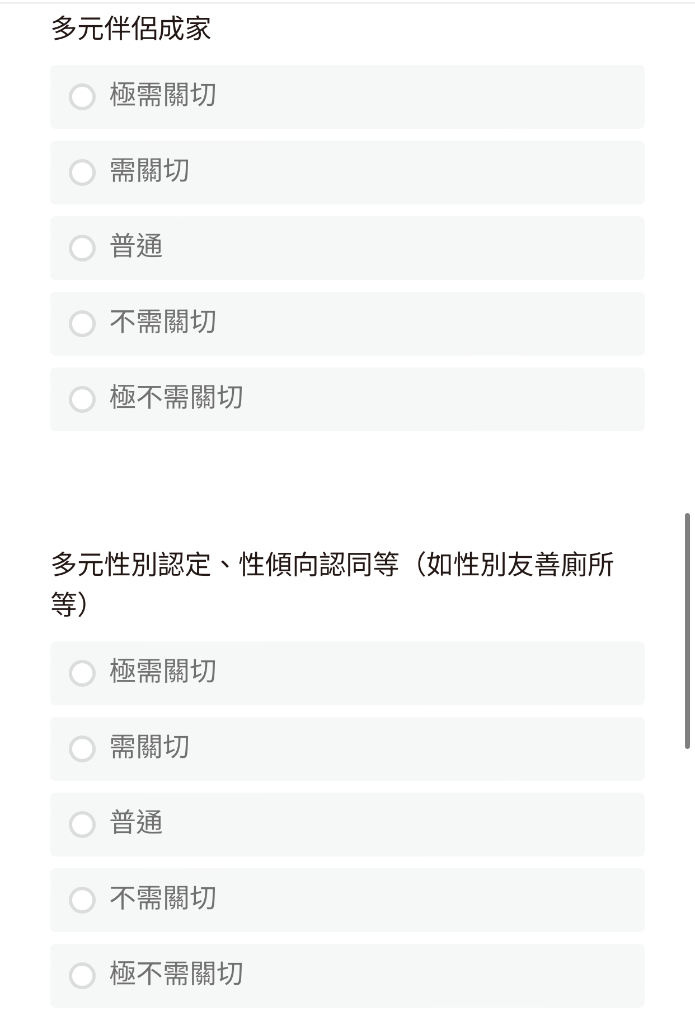This screenshot has width=695, height=1024.
Task: Click the second 極需關切 option label text
Action: 163,671
